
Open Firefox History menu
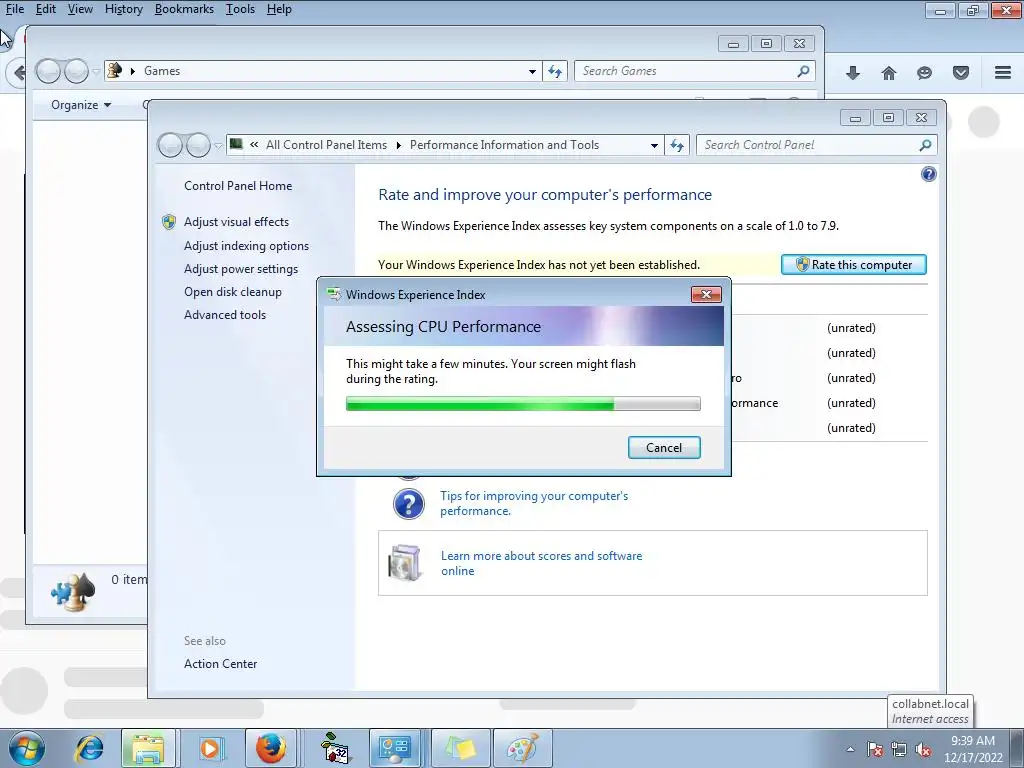tap(123, 9)
